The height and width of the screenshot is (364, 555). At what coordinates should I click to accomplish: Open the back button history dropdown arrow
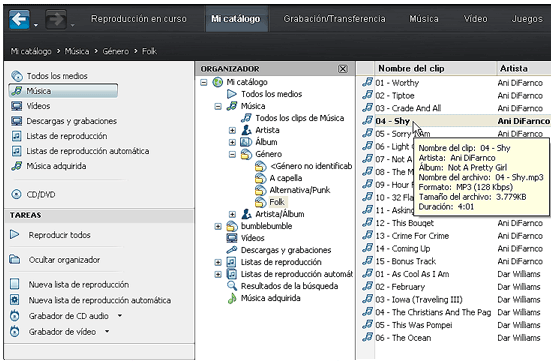(x=36, y=25)
